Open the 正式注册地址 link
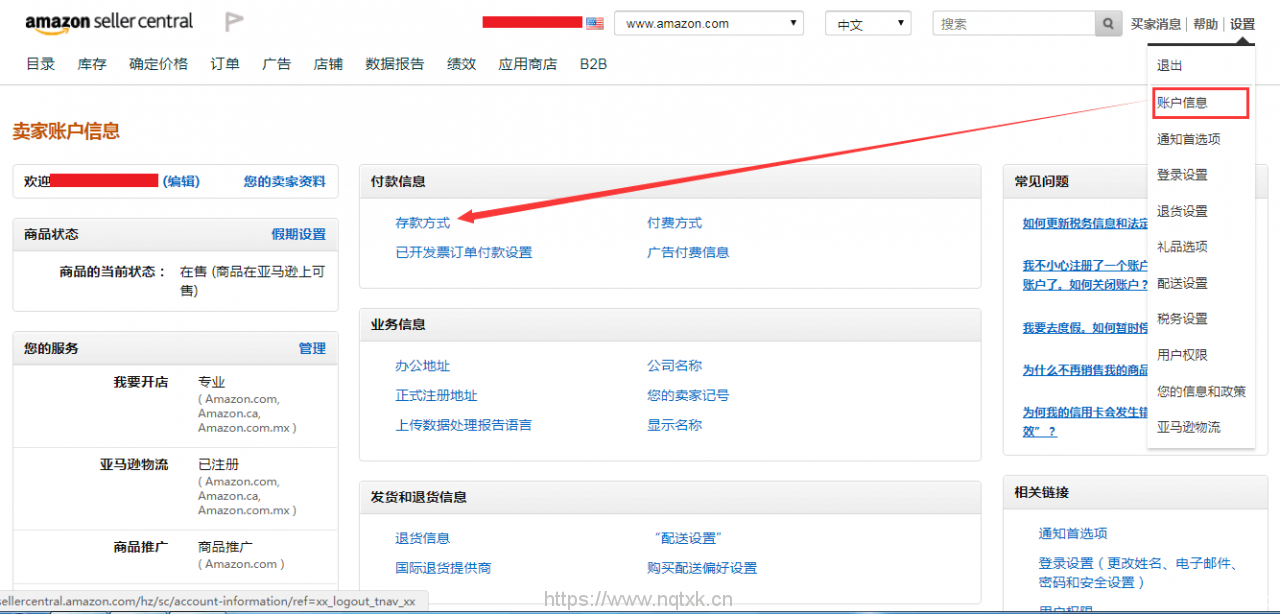1280x614 pixels. (x=437, y=395)
